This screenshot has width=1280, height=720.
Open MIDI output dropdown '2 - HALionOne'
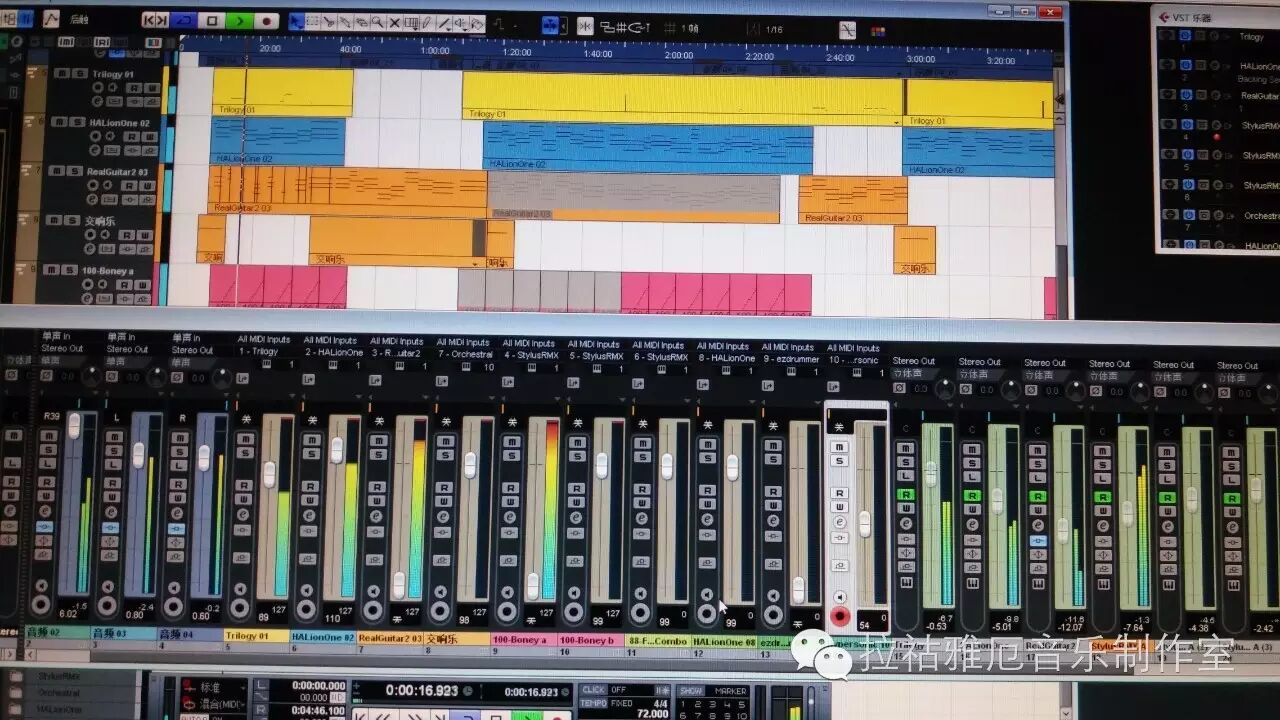click(334, 352)
